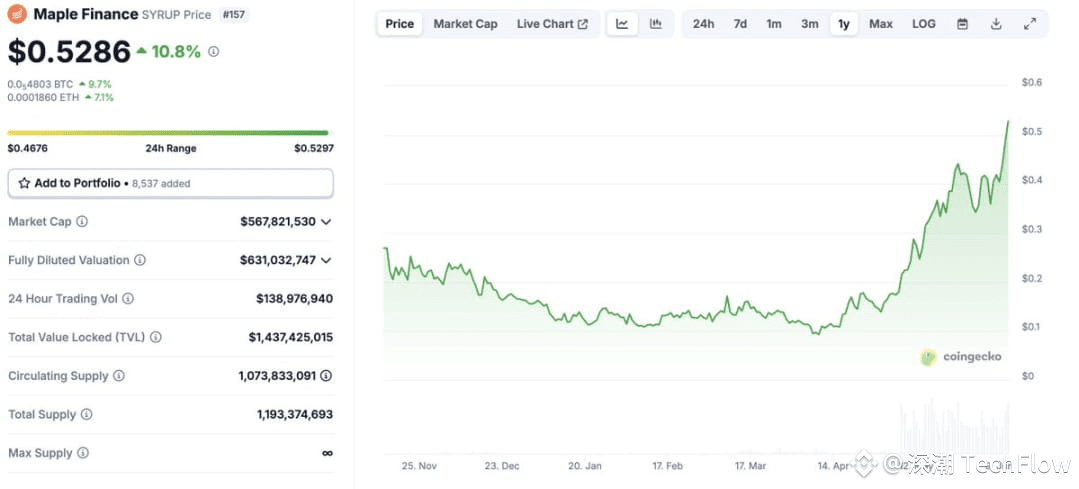The height and width of the screenshot is (489, 1079).
Task: Show the Market Cap info tooltip icon
Action: point(82,221)
